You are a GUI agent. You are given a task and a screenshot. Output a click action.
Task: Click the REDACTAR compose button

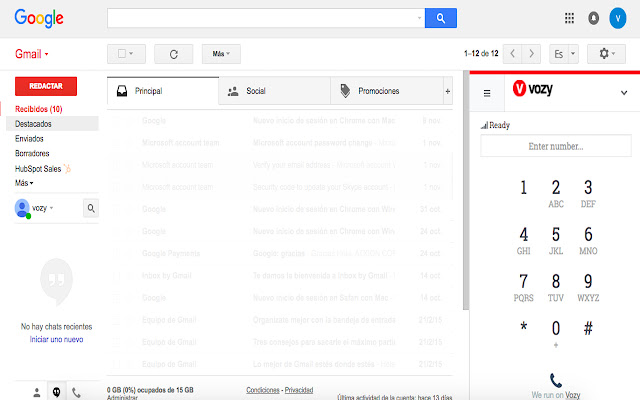click(x=46, y=86)
